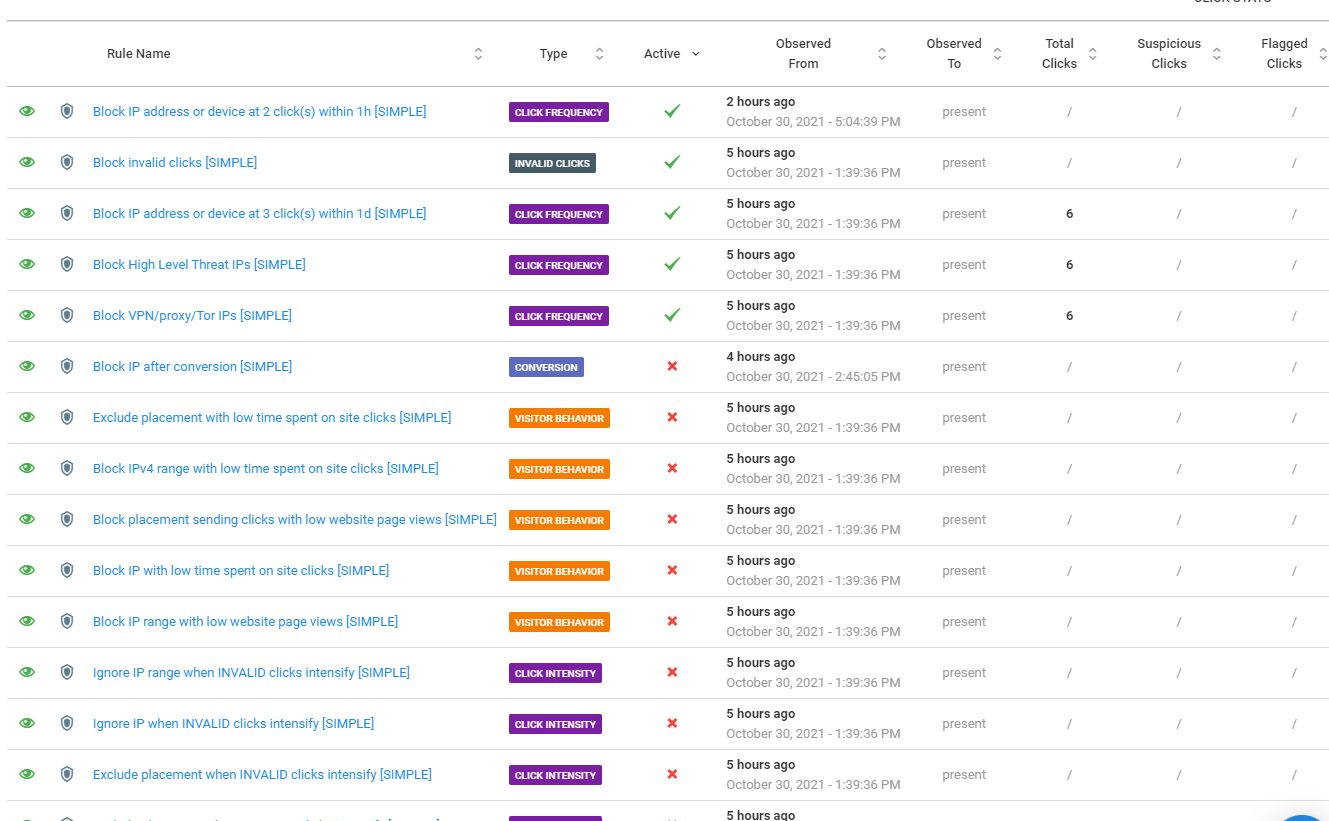Click green checkmark for 2 click(s) within 1h rule
The image size is (1329, 821).
tap(672, 111)
